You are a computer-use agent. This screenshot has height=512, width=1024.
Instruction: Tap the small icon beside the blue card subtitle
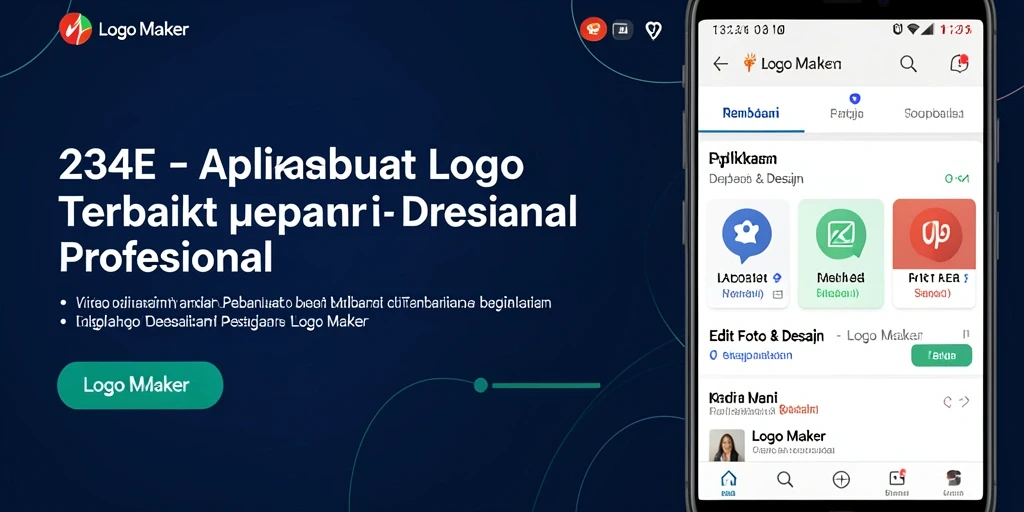click(777, 295)
